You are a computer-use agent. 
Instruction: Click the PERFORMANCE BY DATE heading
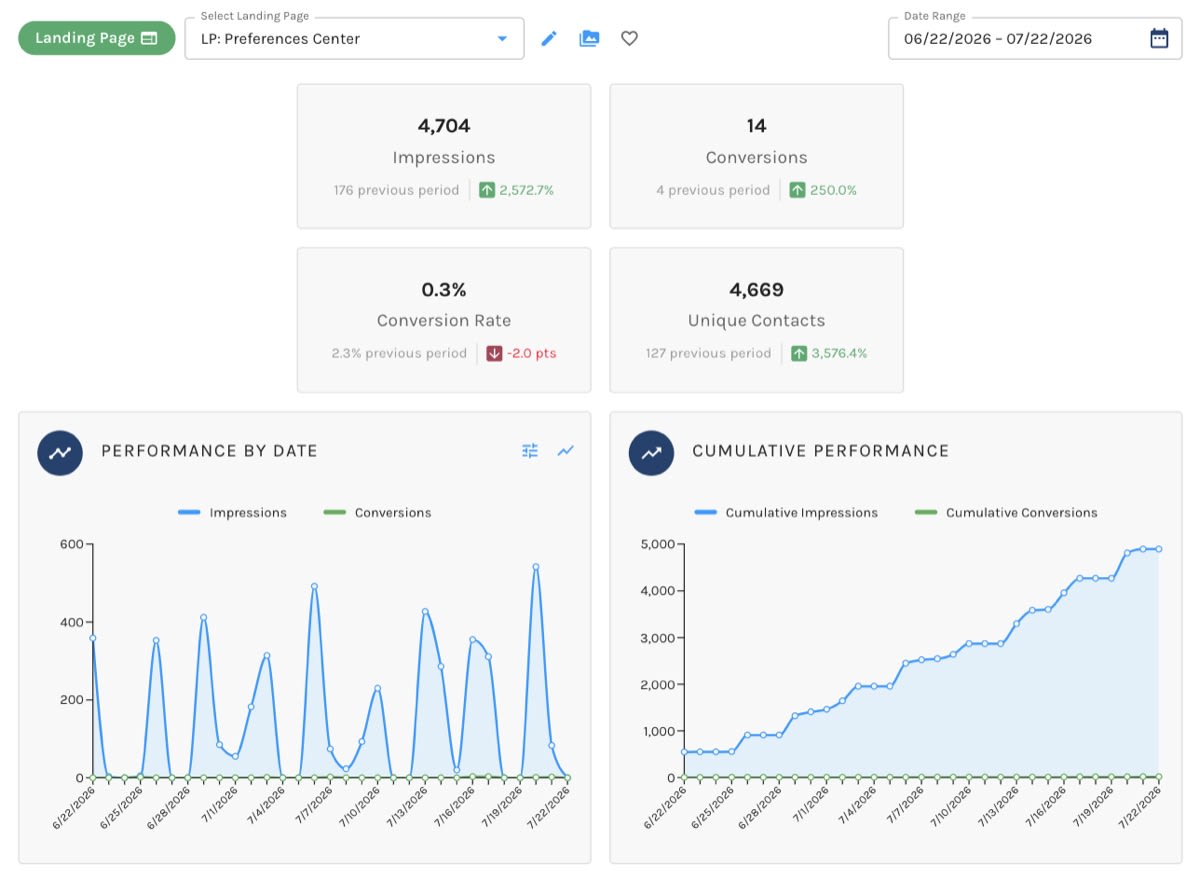[209, 451]
